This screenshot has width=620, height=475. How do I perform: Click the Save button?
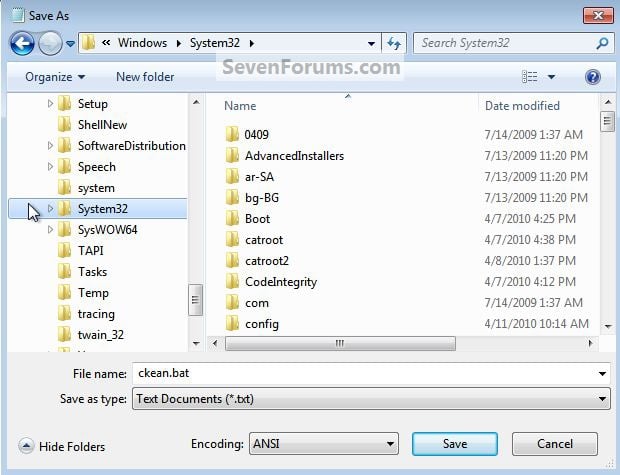pos(455,444)
